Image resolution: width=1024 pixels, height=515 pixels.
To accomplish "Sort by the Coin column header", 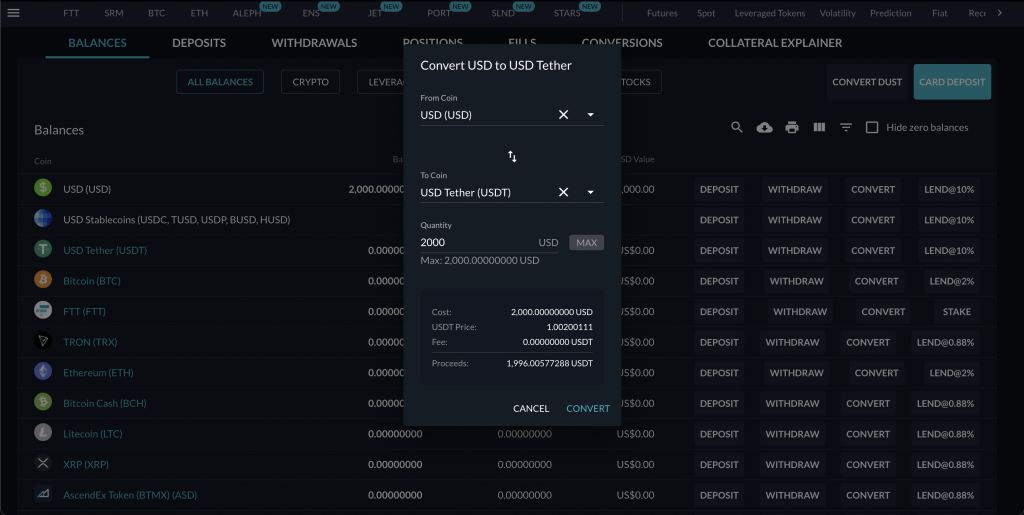I will pos(42,161).
